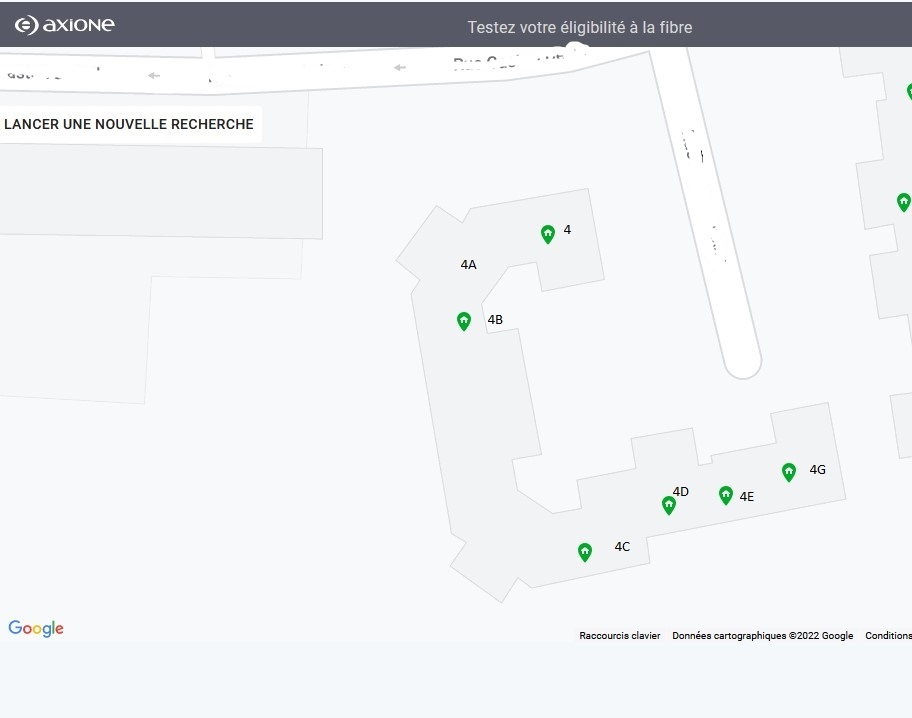Screen dimensions: 912x718
Task: Click the green home marker for 4C
Action: [585, 552]
